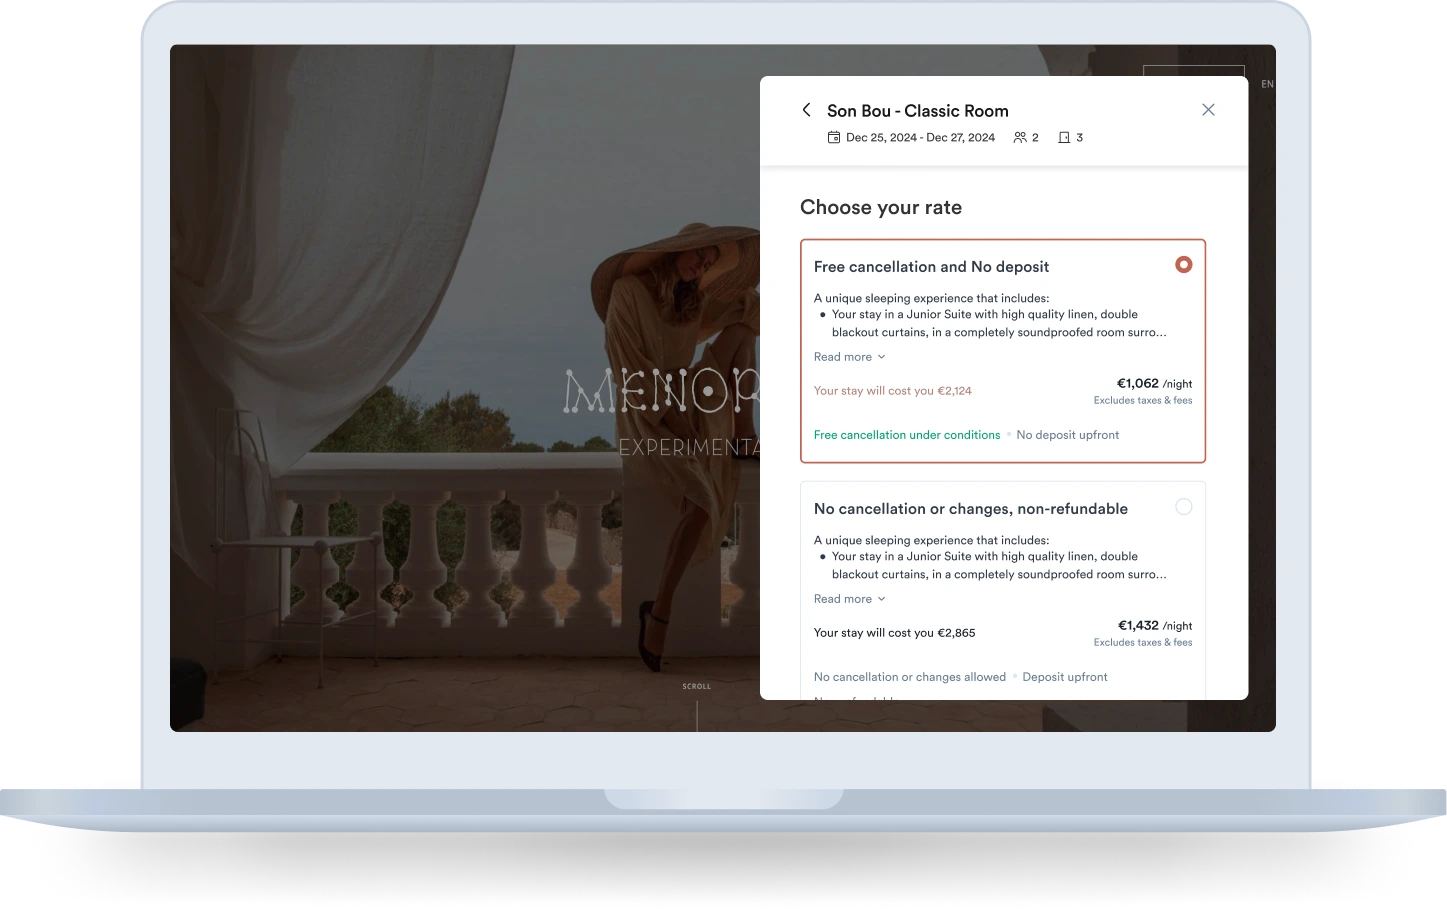The height and width of the screenshot is (912, 1447).
Task: Click the 'Free cancellation and No deposit' heading
Action: (931, 267)
